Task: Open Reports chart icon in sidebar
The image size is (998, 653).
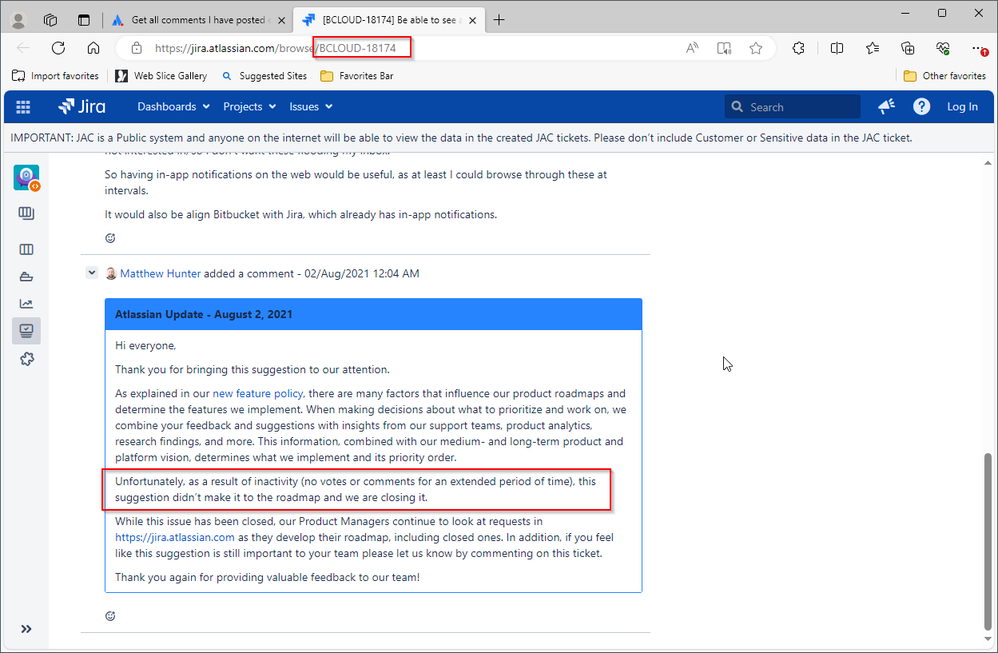Action: click(26, 304)
